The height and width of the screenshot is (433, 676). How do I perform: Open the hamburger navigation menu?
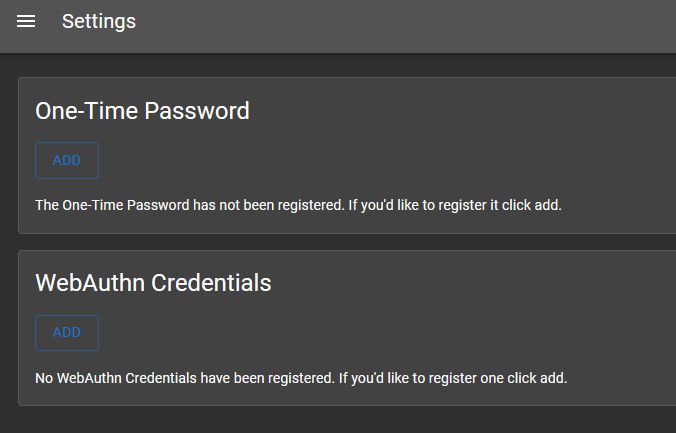(26, 21)
